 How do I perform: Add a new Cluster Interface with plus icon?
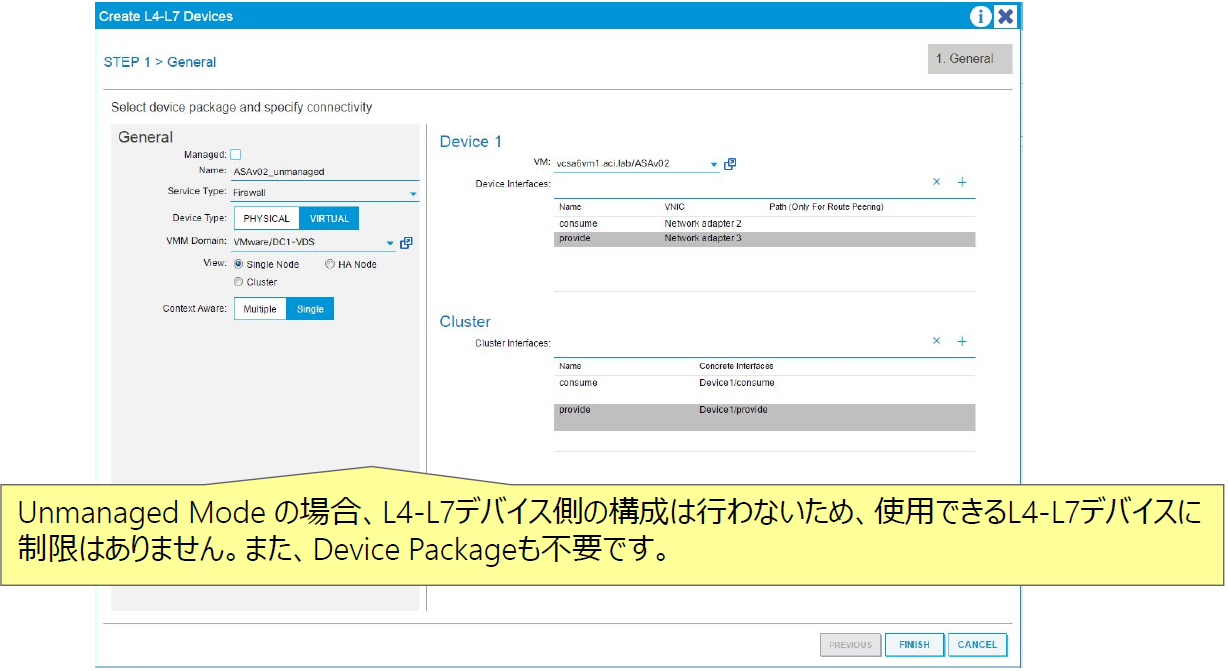click(x=962, y=341)
